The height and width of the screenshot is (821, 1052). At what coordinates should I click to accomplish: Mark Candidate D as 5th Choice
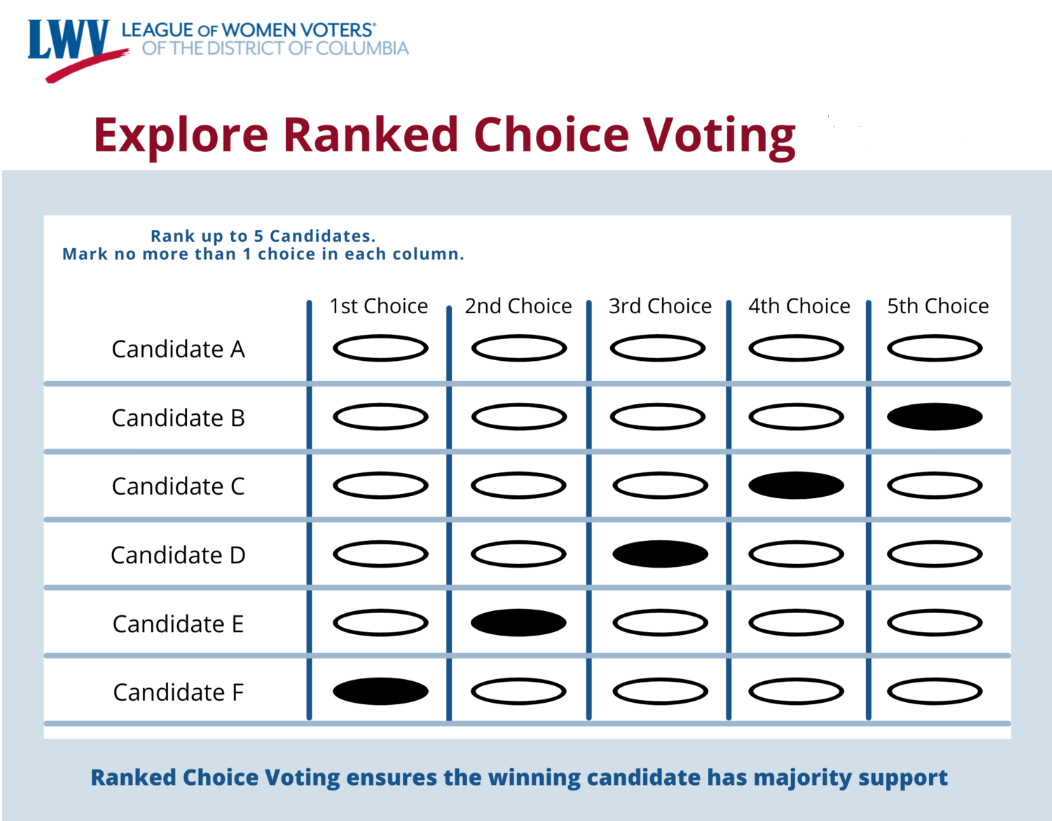935,554
